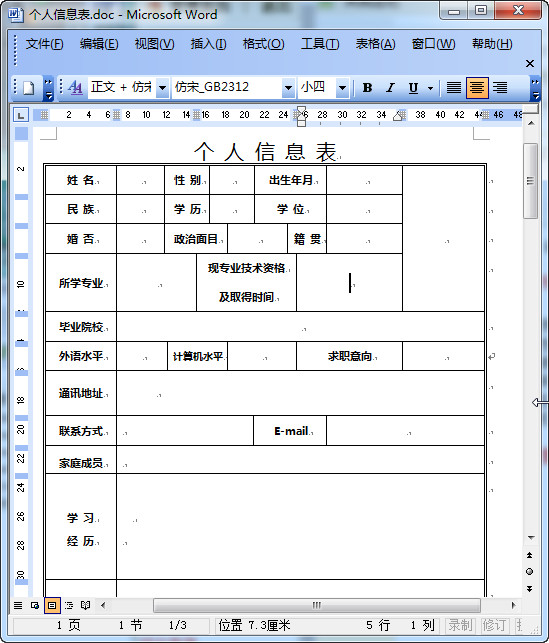Image resolution: width=549 pixels, height=643 pixels.
Task: Click the vertical scrollbar down arrow
Action: tap(531, 538)
